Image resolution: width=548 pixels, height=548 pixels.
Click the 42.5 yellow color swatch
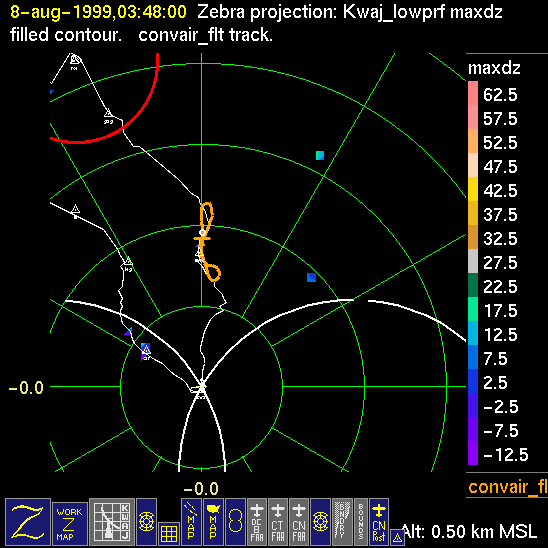[473, 189]
